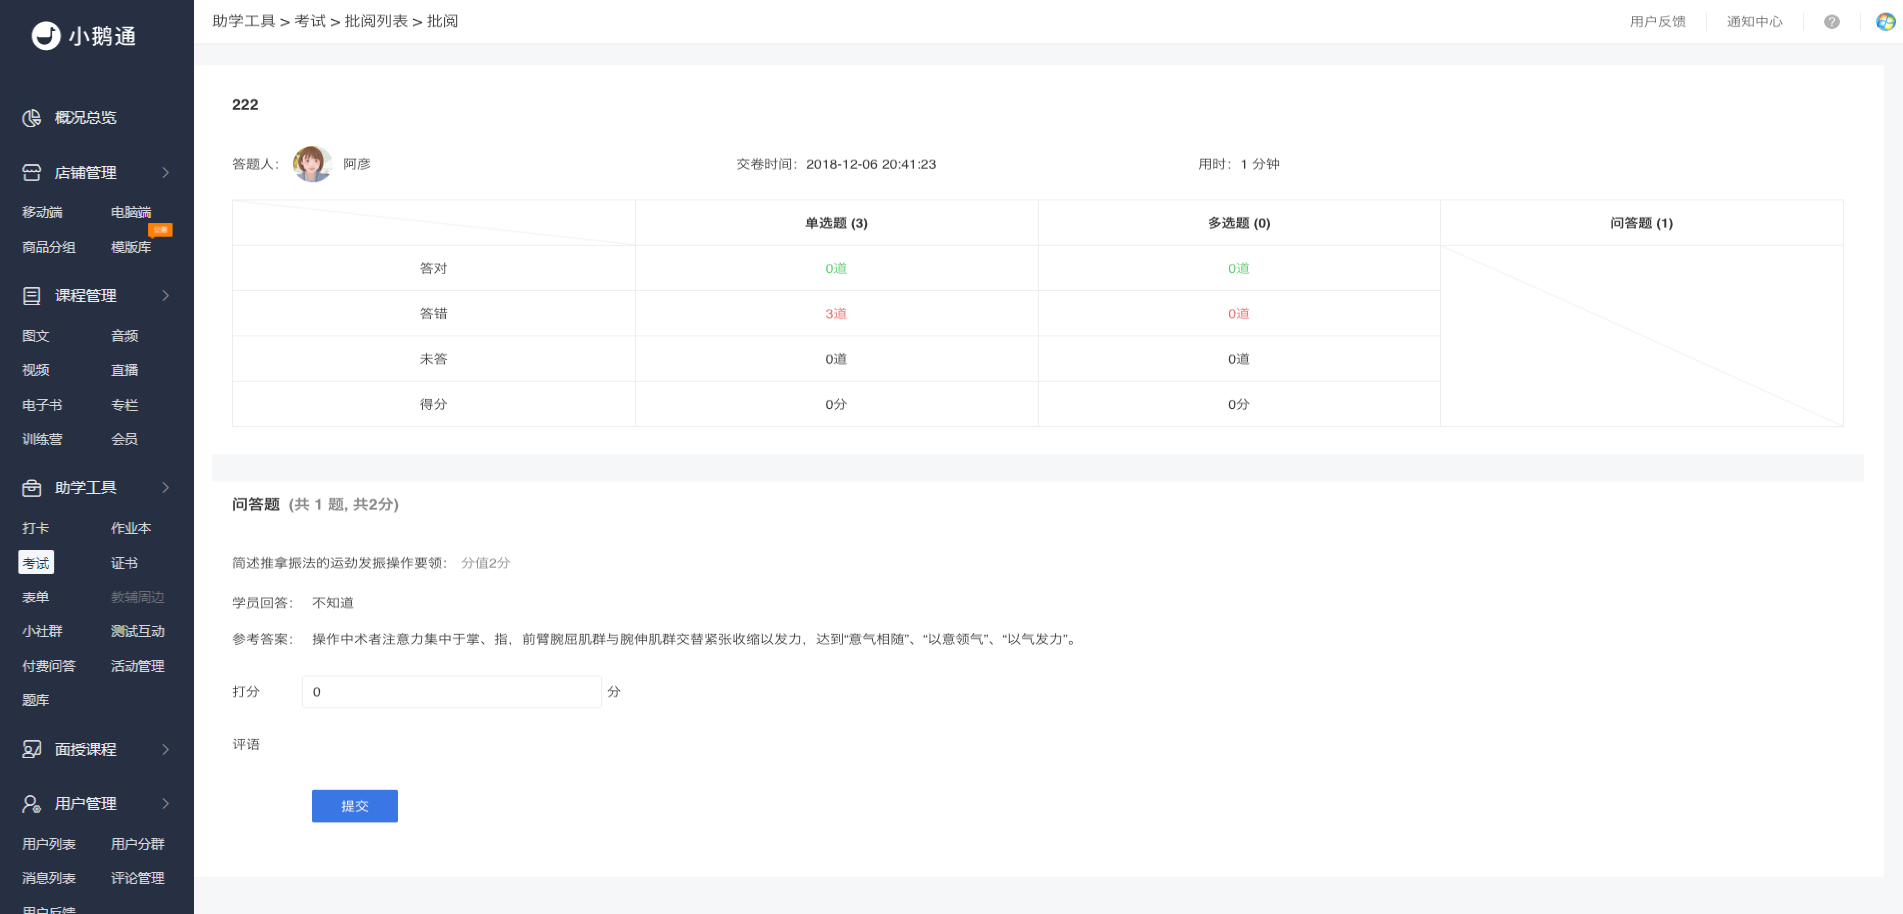The height and width of the screenshot is (914, 1903).
Task: Go to 批阅列表 in the breadcrumb
Action: [376, 21]
